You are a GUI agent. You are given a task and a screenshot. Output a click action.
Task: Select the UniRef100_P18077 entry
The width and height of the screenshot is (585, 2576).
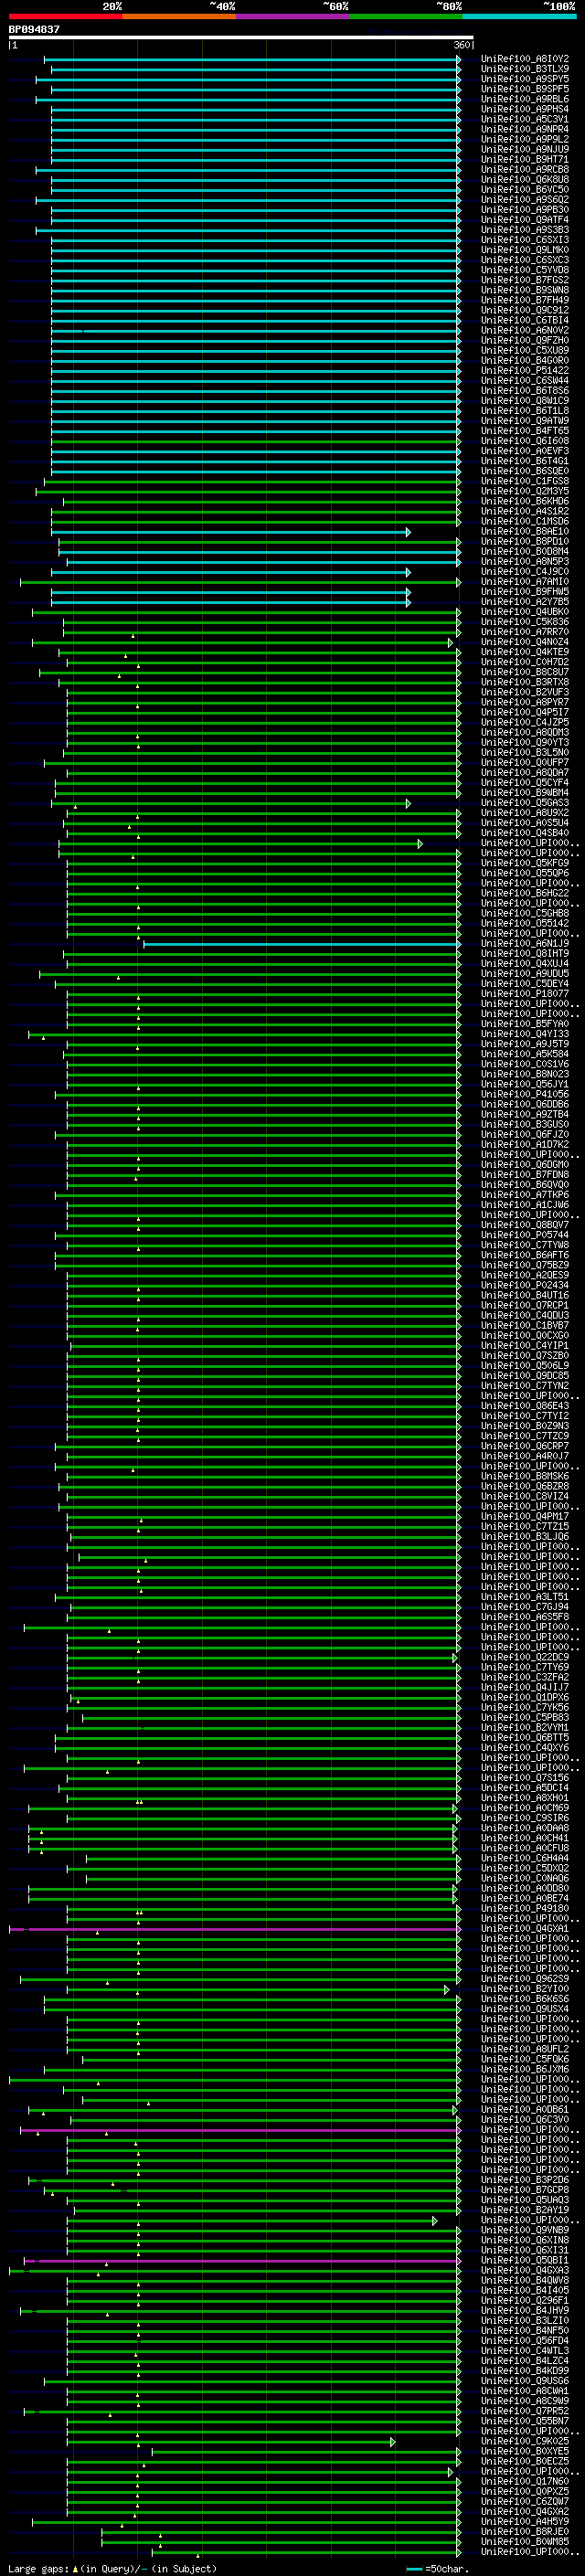[x=525, y=994]
